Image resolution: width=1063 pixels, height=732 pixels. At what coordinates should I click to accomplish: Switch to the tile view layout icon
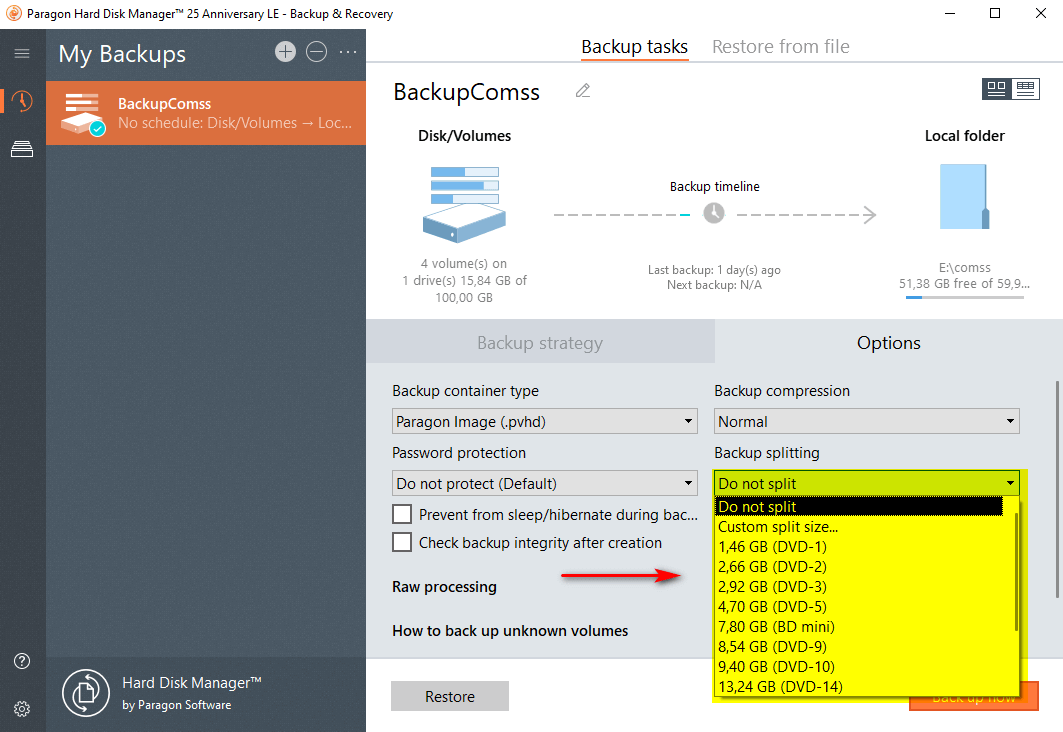point(997,89)
